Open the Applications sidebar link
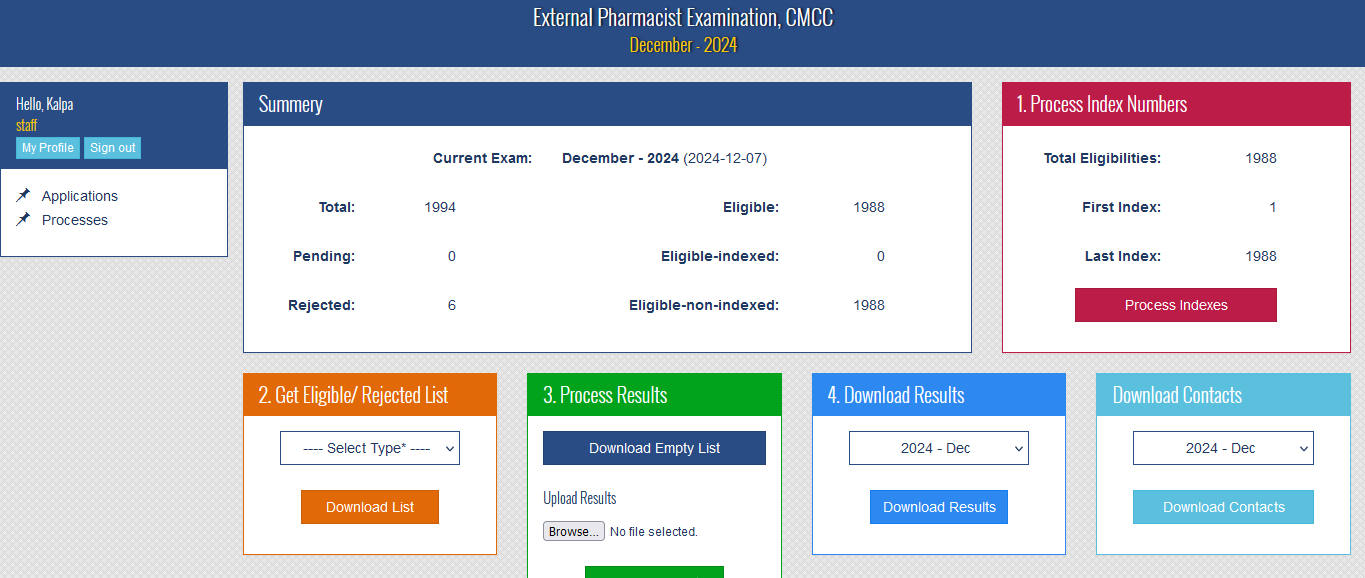This screenshot has height=578, width=1365. (80, 196)
